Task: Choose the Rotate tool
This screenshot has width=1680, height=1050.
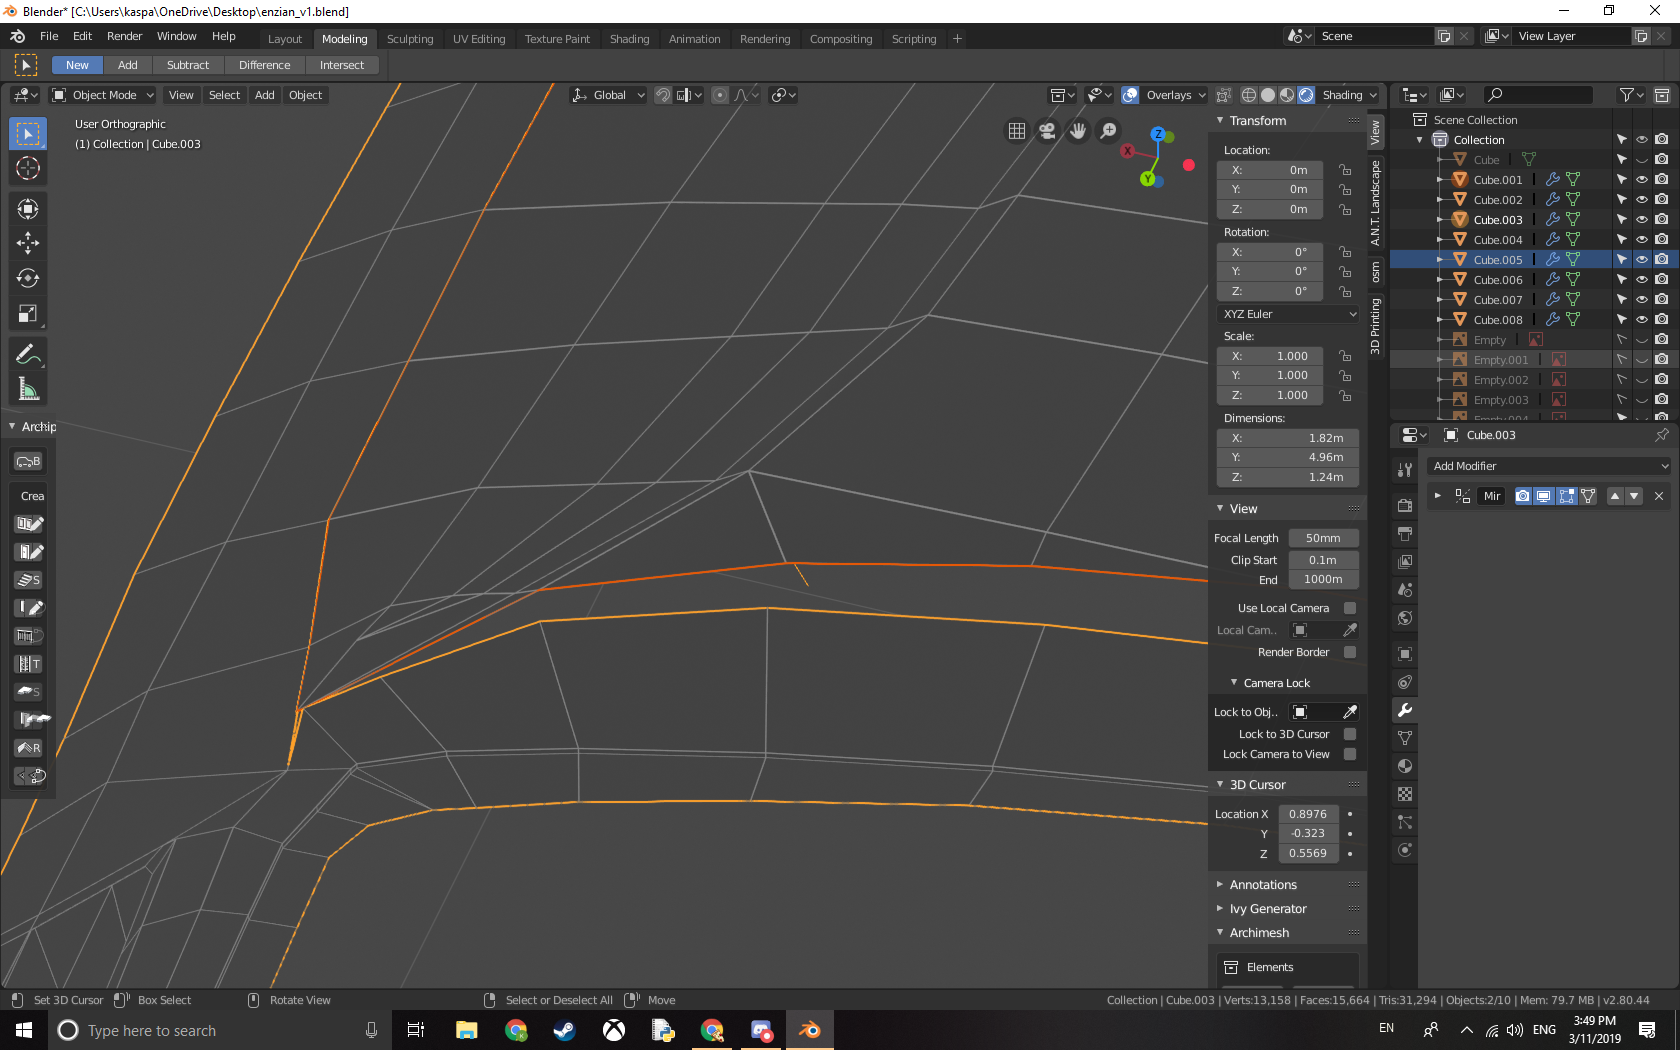Action: [x=28, y=278]
